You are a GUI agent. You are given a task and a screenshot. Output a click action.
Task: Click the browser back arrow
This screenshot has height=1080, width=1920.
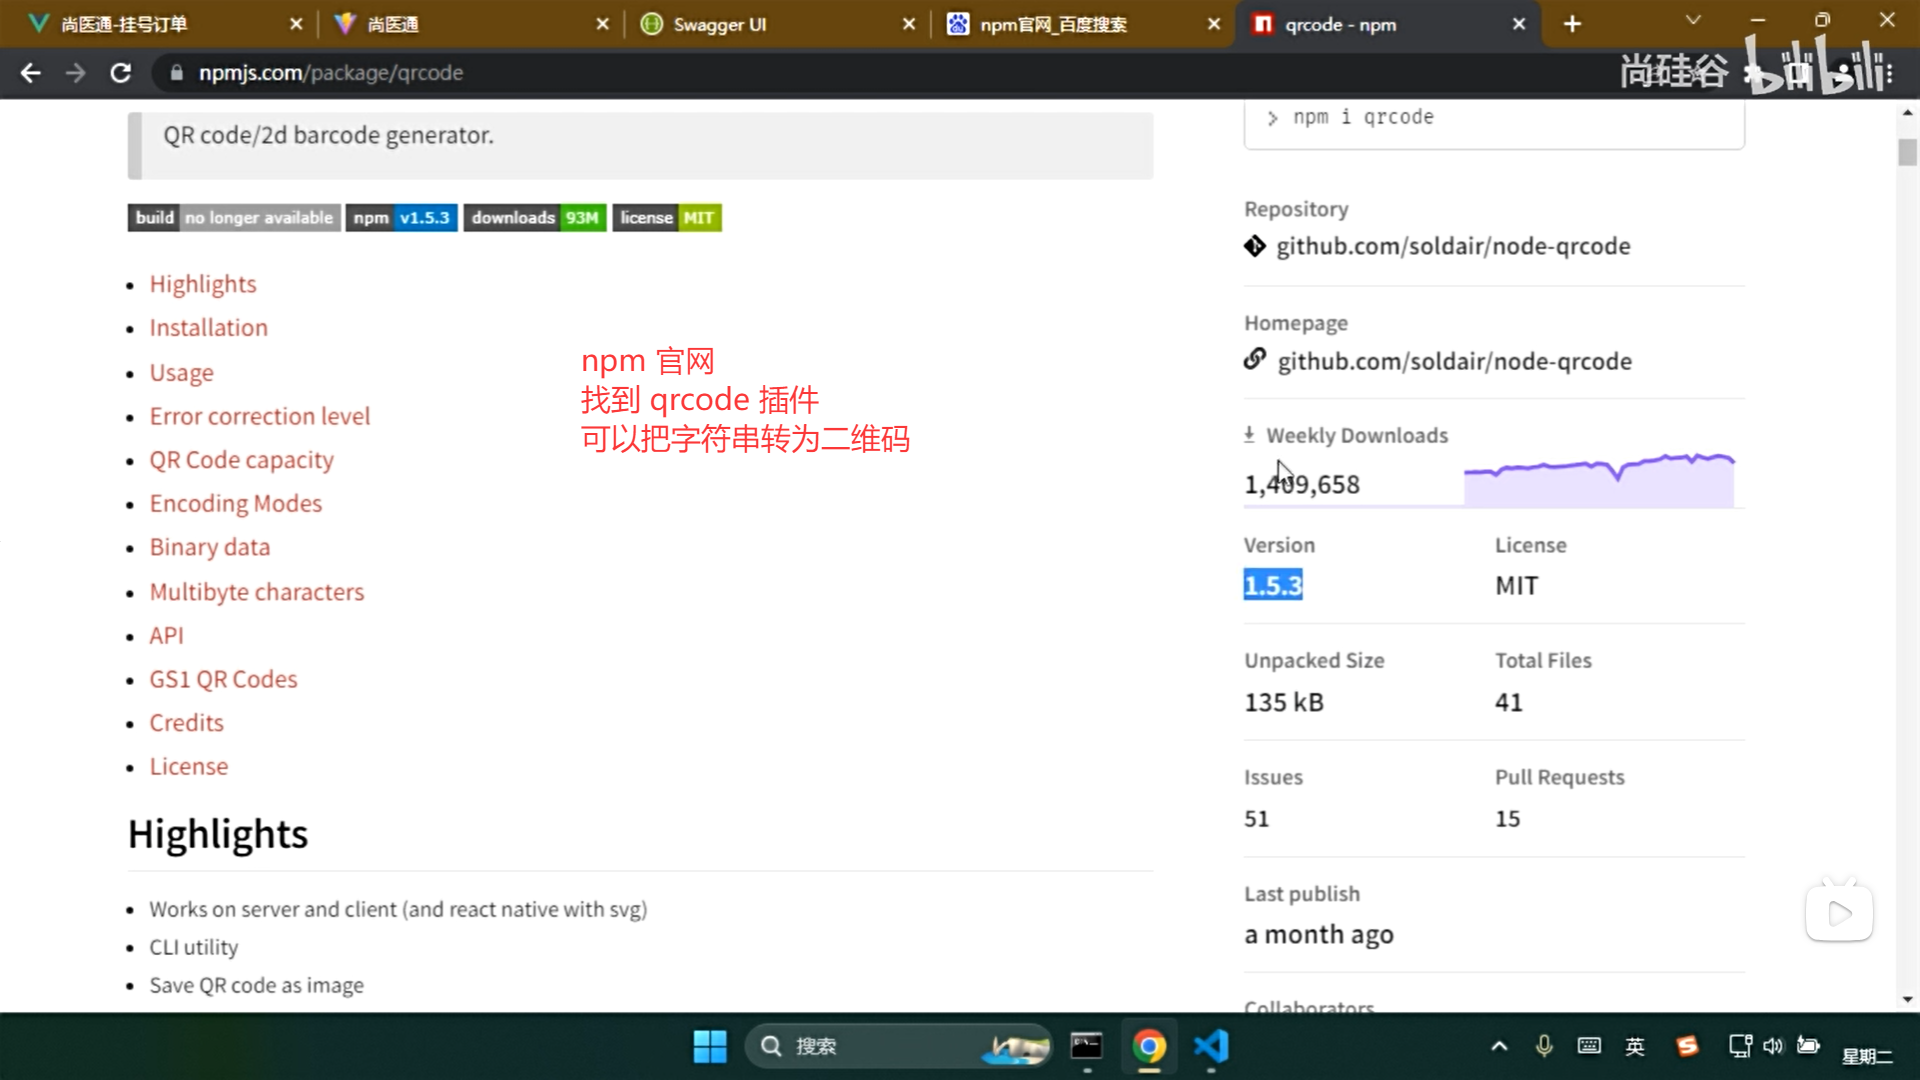(x=31, y=73)
